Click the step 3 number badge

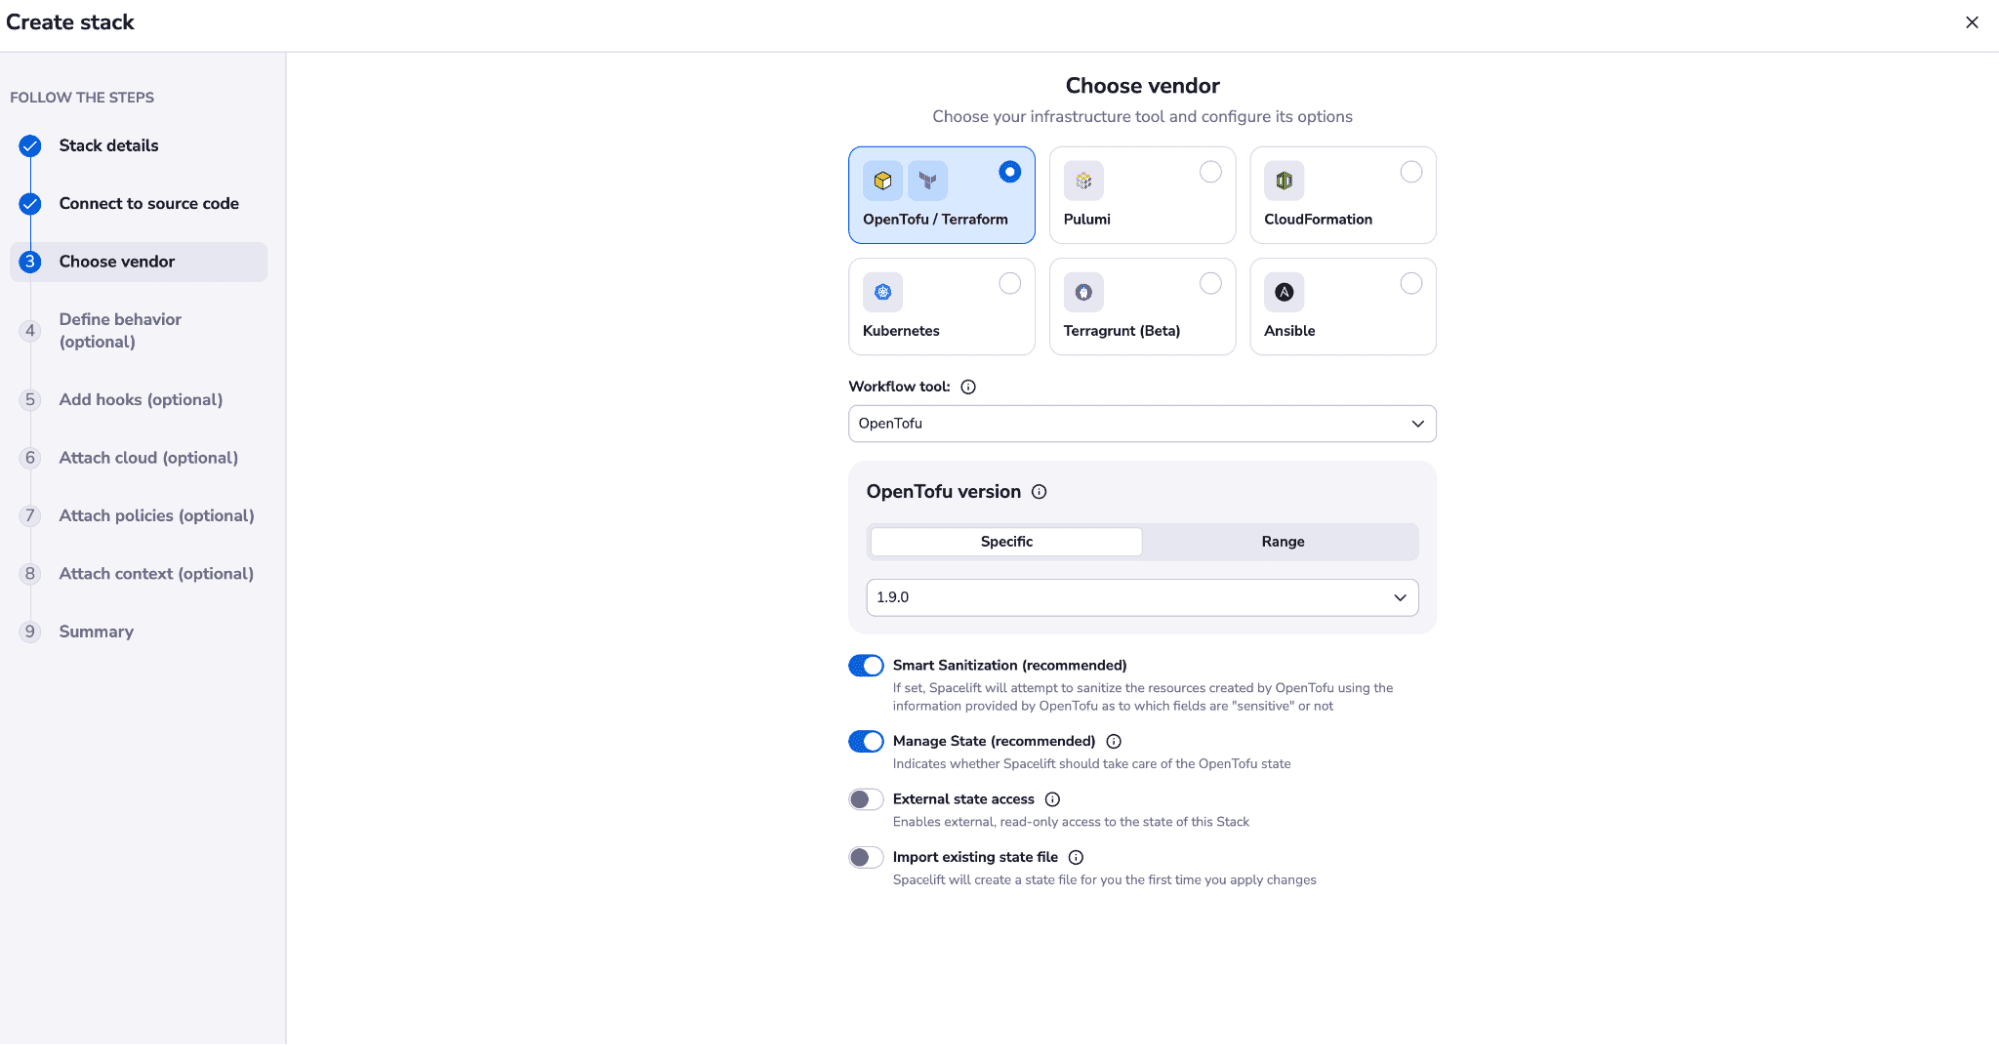point(30,262)
